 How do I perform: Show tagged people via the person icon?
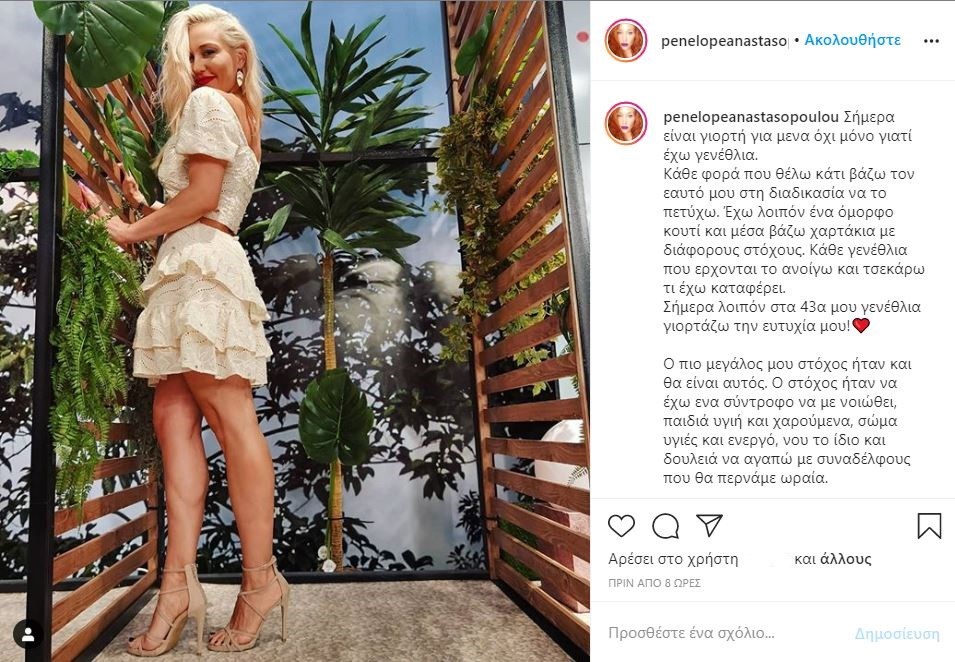click(28, 635)
